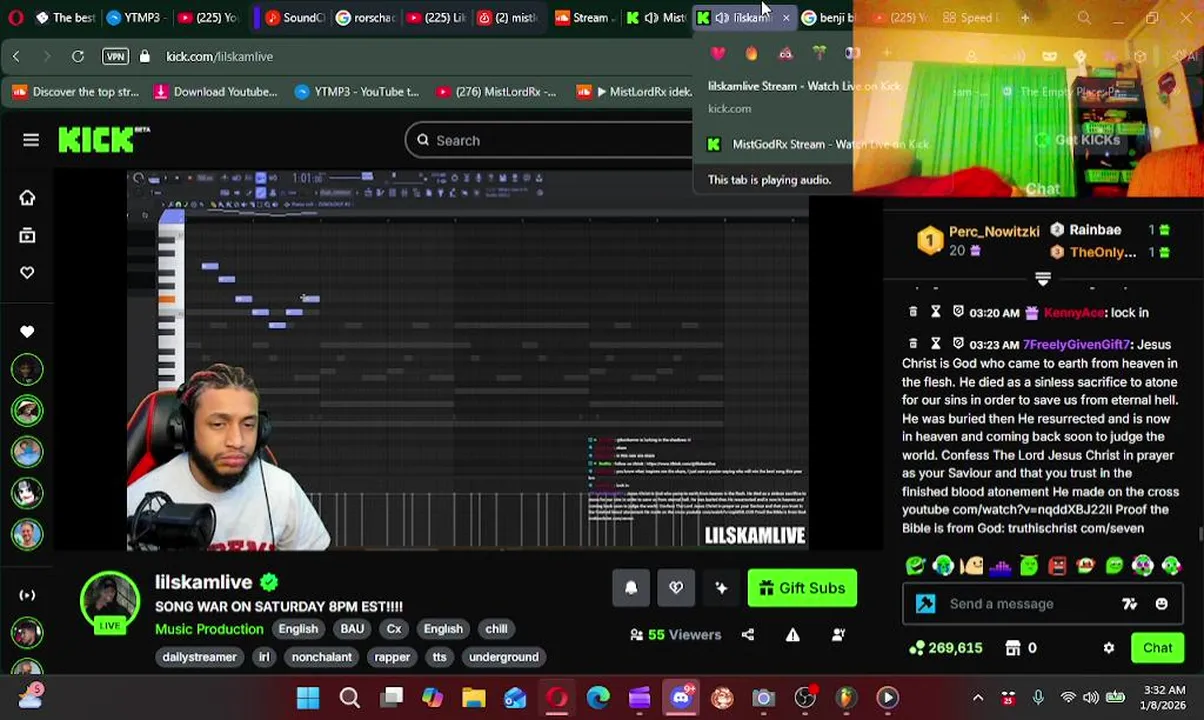Toggle stream notifications bell
This screenshot has height=720, width=1204.
[x=631, y=588]
